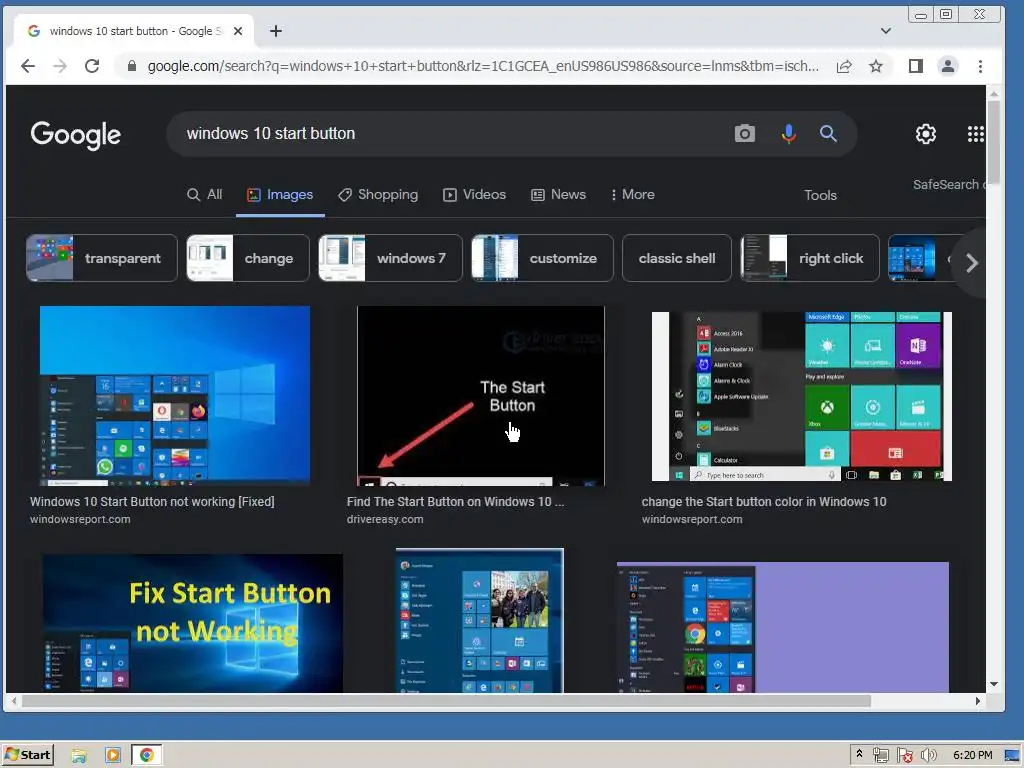Viewport: 1024px width, 768px height.
Task: Open Google quick settings gear
Action: (x=925, y=134)
